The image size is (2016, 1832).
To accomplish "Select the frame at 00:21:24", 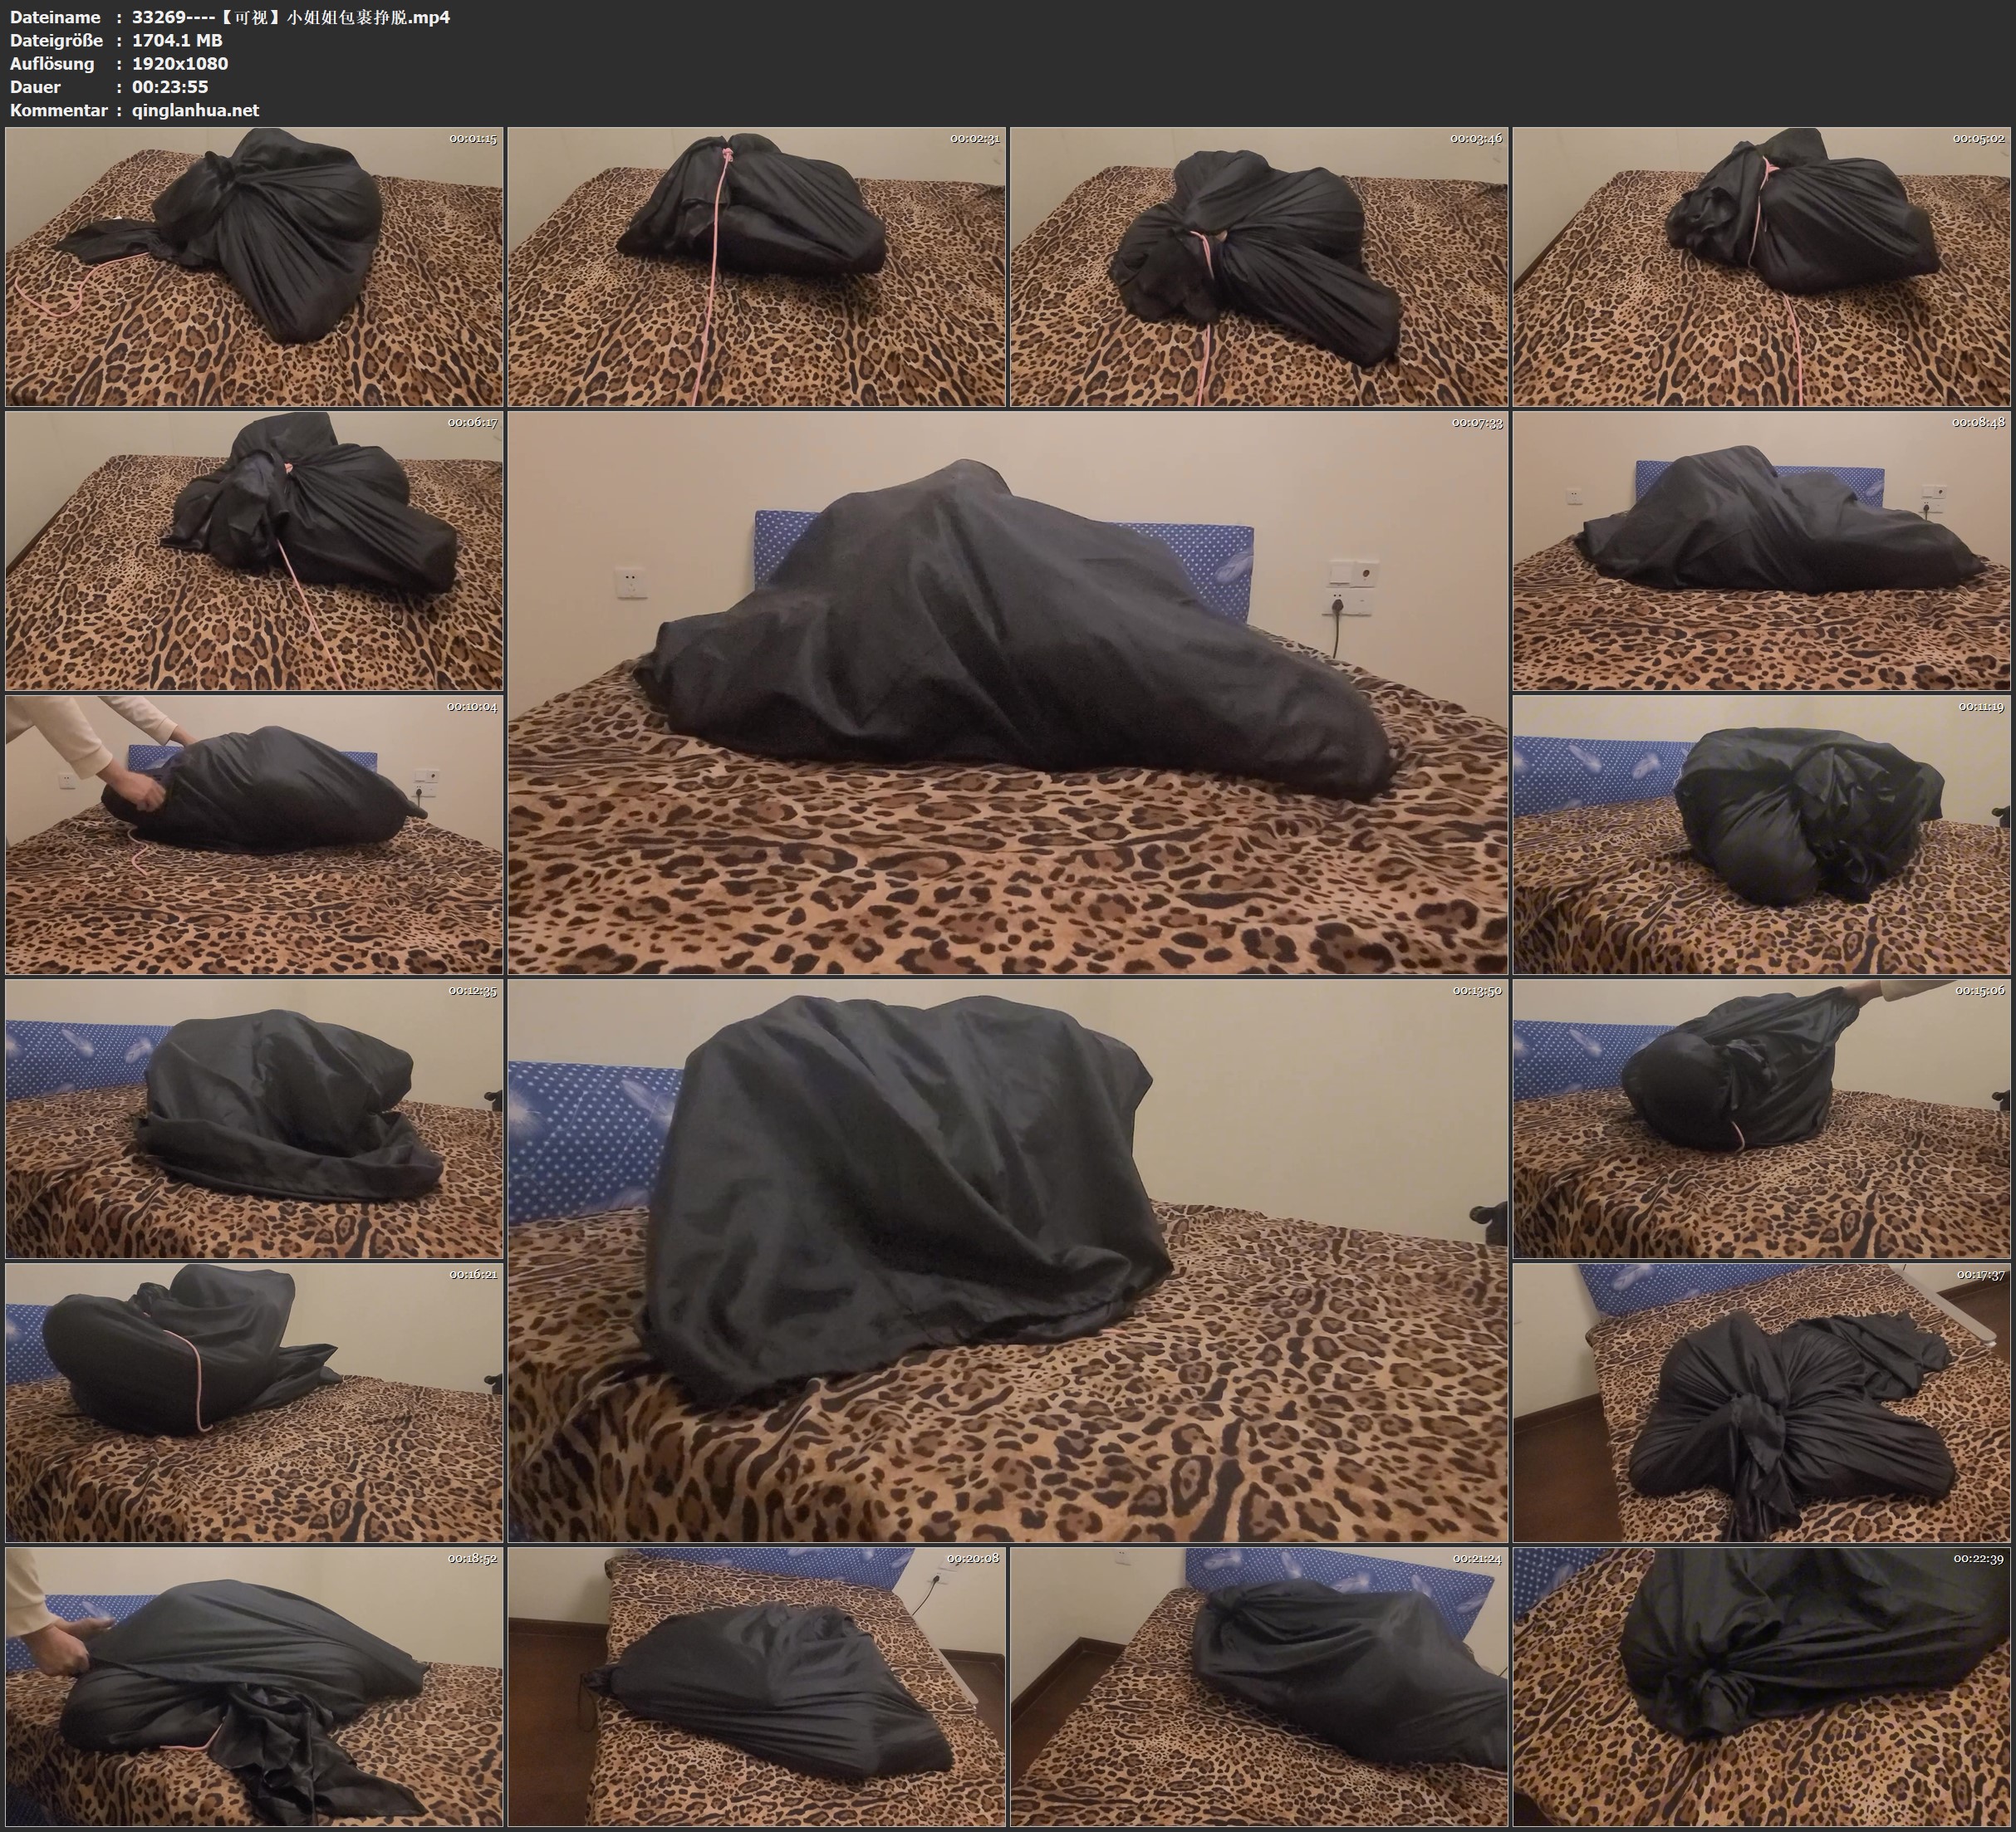I will click(1259, 1686).
